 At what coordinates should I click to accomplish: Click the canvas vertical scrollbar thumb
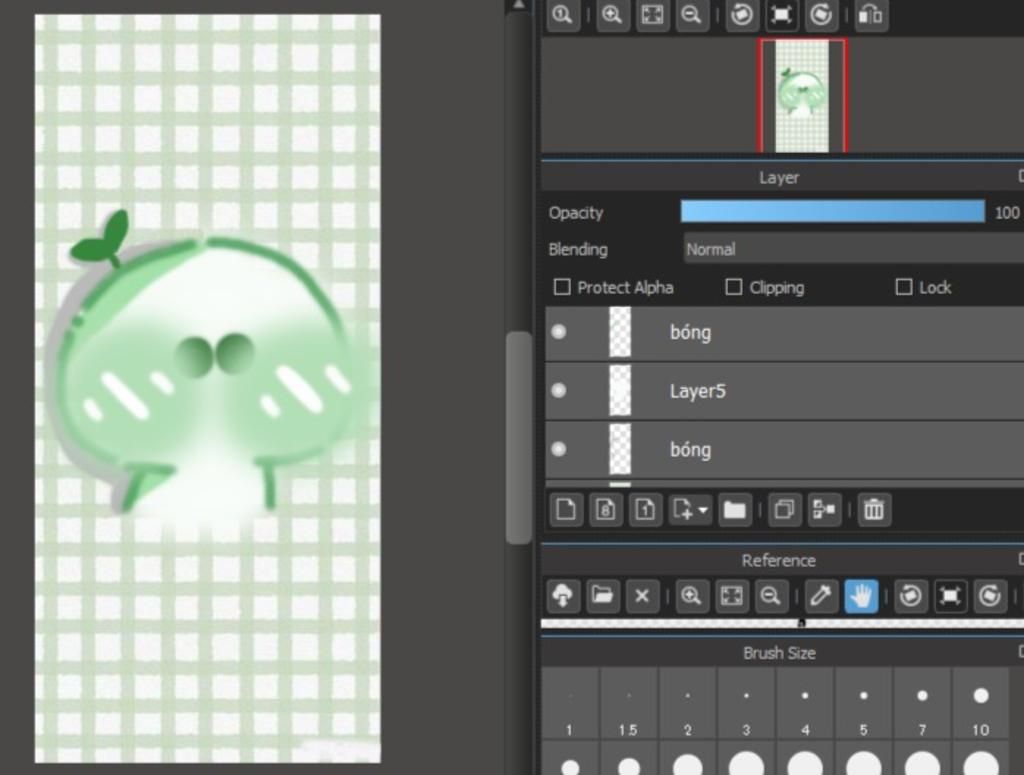pos(519,437)
